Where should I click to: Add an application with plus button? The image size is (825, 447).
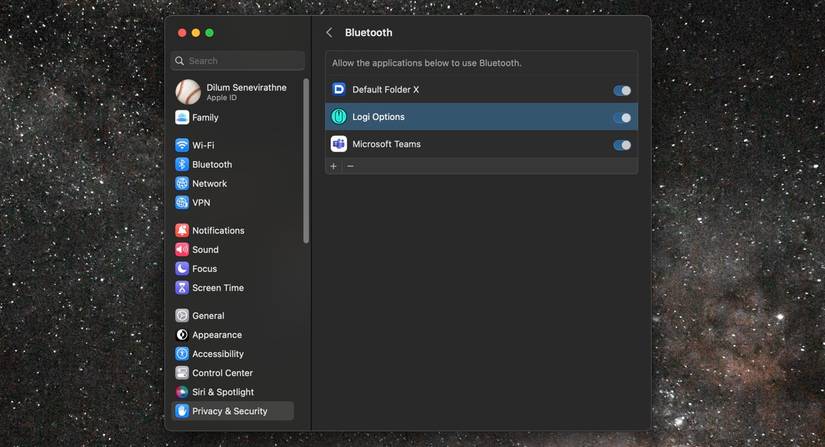[334, 166]
